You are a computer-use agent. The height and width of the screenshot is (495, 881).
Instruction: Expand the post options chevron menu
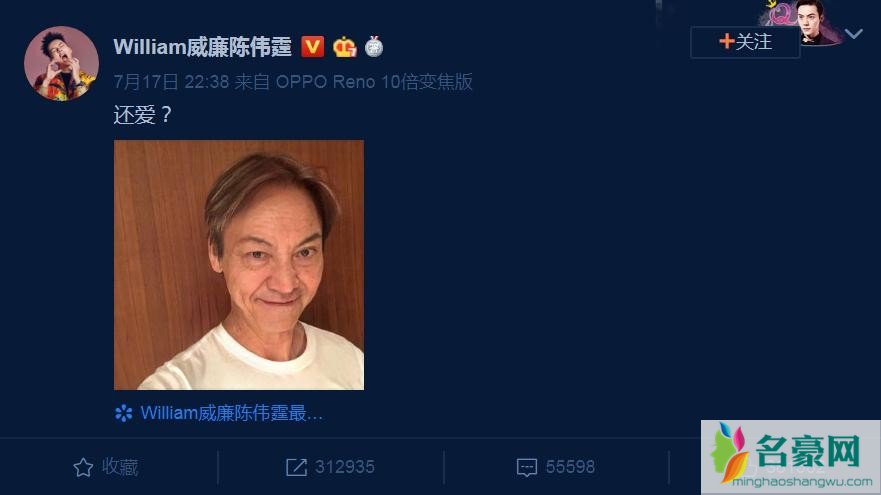click(853, 34)
